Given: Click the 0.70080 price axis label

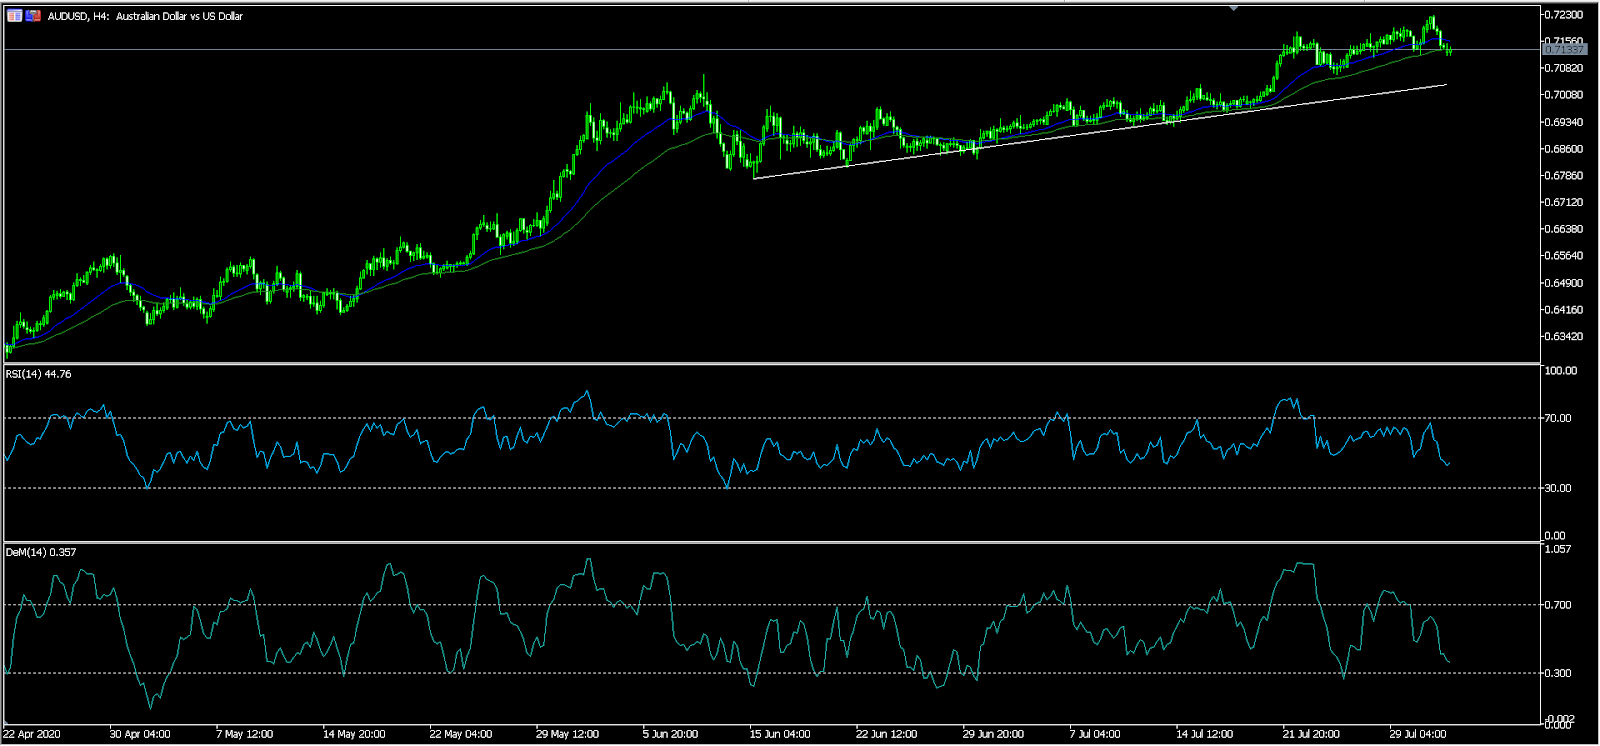Looking at the screenshot, I should click(x=1564, y=95).
